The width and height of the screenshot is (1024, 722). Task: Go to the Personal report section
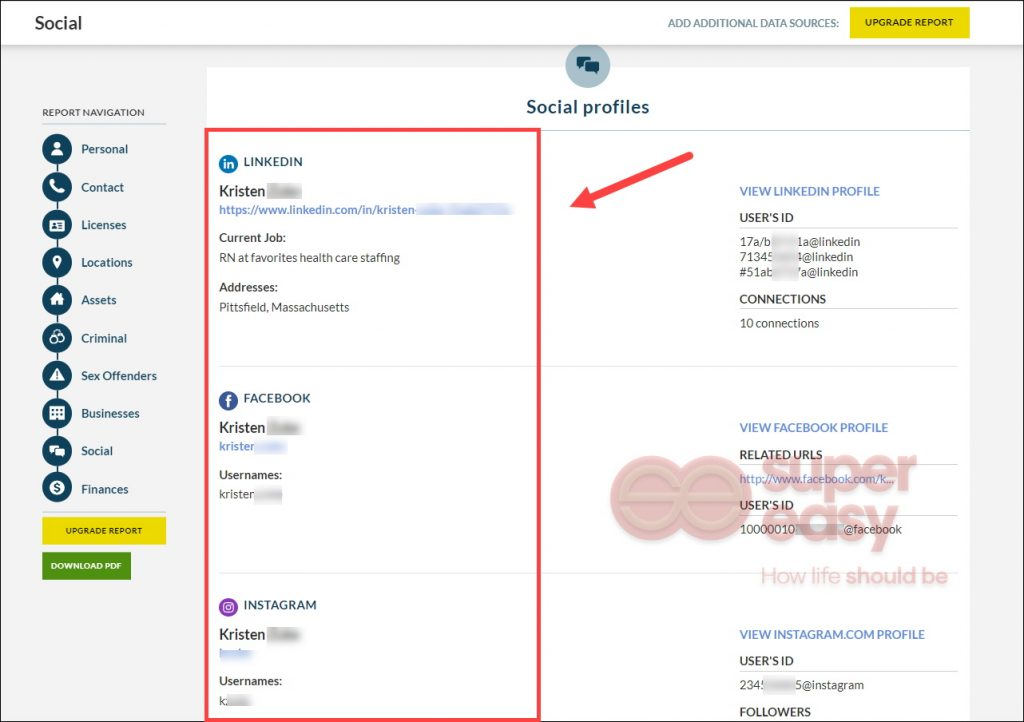click(104, 149)
